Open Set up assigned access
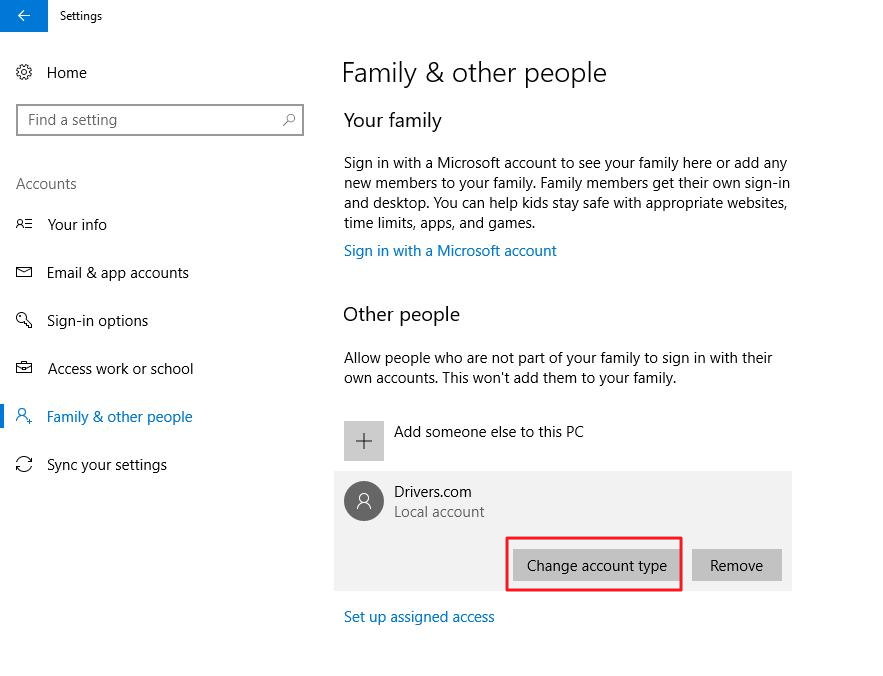 point(419,616)
